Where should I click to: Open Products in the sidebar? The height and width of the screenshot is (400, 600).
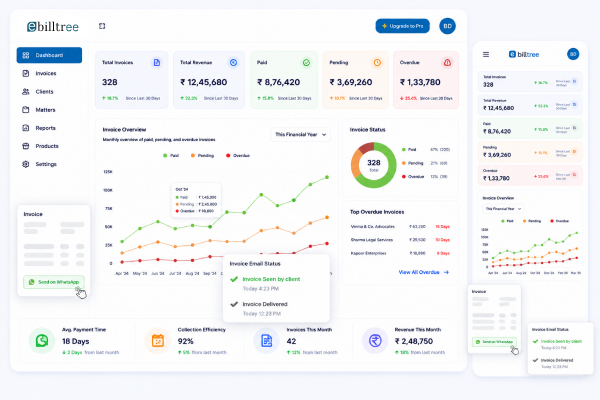(47, 146)
